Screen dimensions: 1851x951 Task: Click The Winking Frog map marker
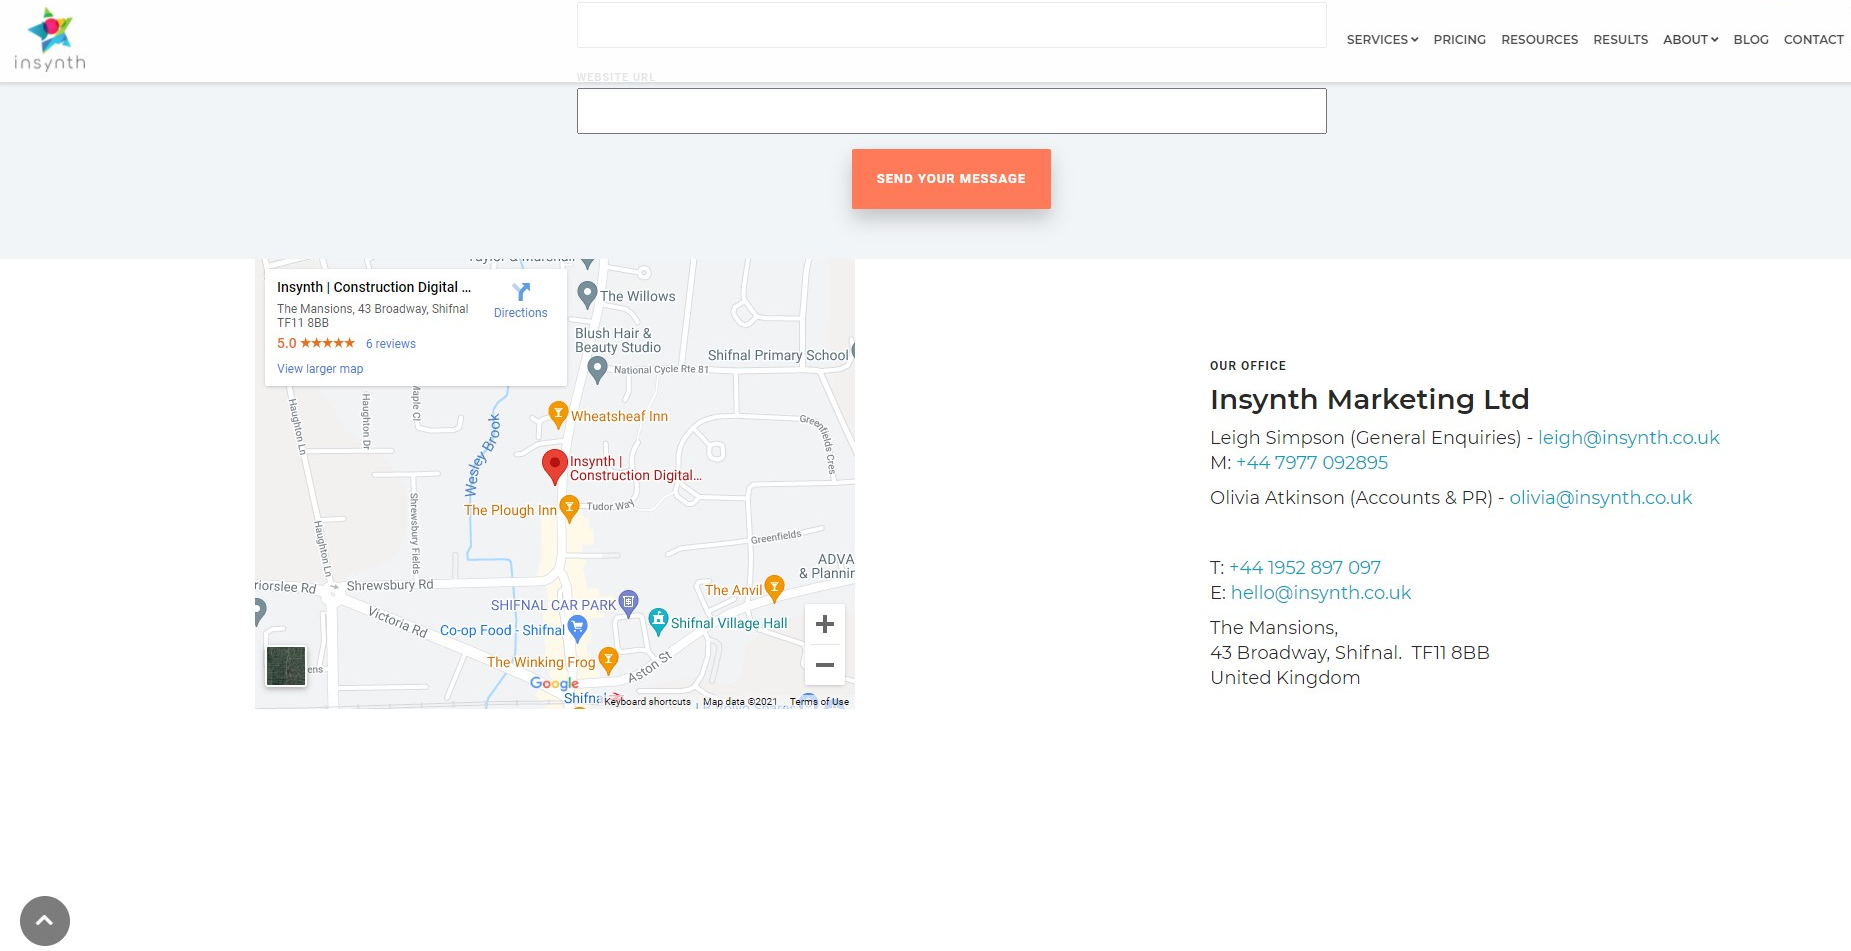click(608, 660)
